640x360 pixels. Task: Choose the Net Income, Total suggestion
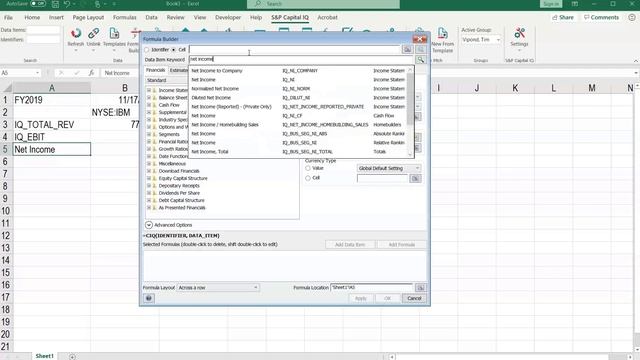(299, 151)
